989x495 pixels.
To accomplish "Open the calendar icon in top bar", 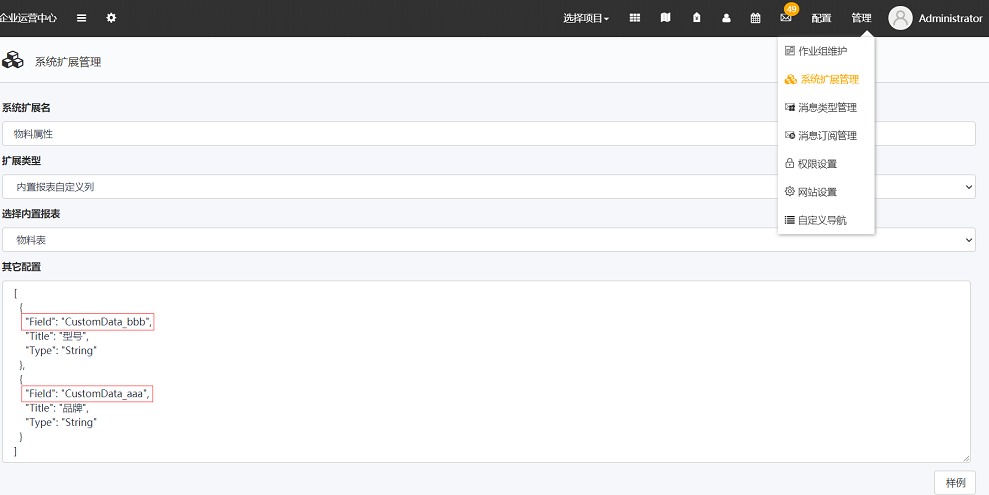I will (x=756, y=18).
